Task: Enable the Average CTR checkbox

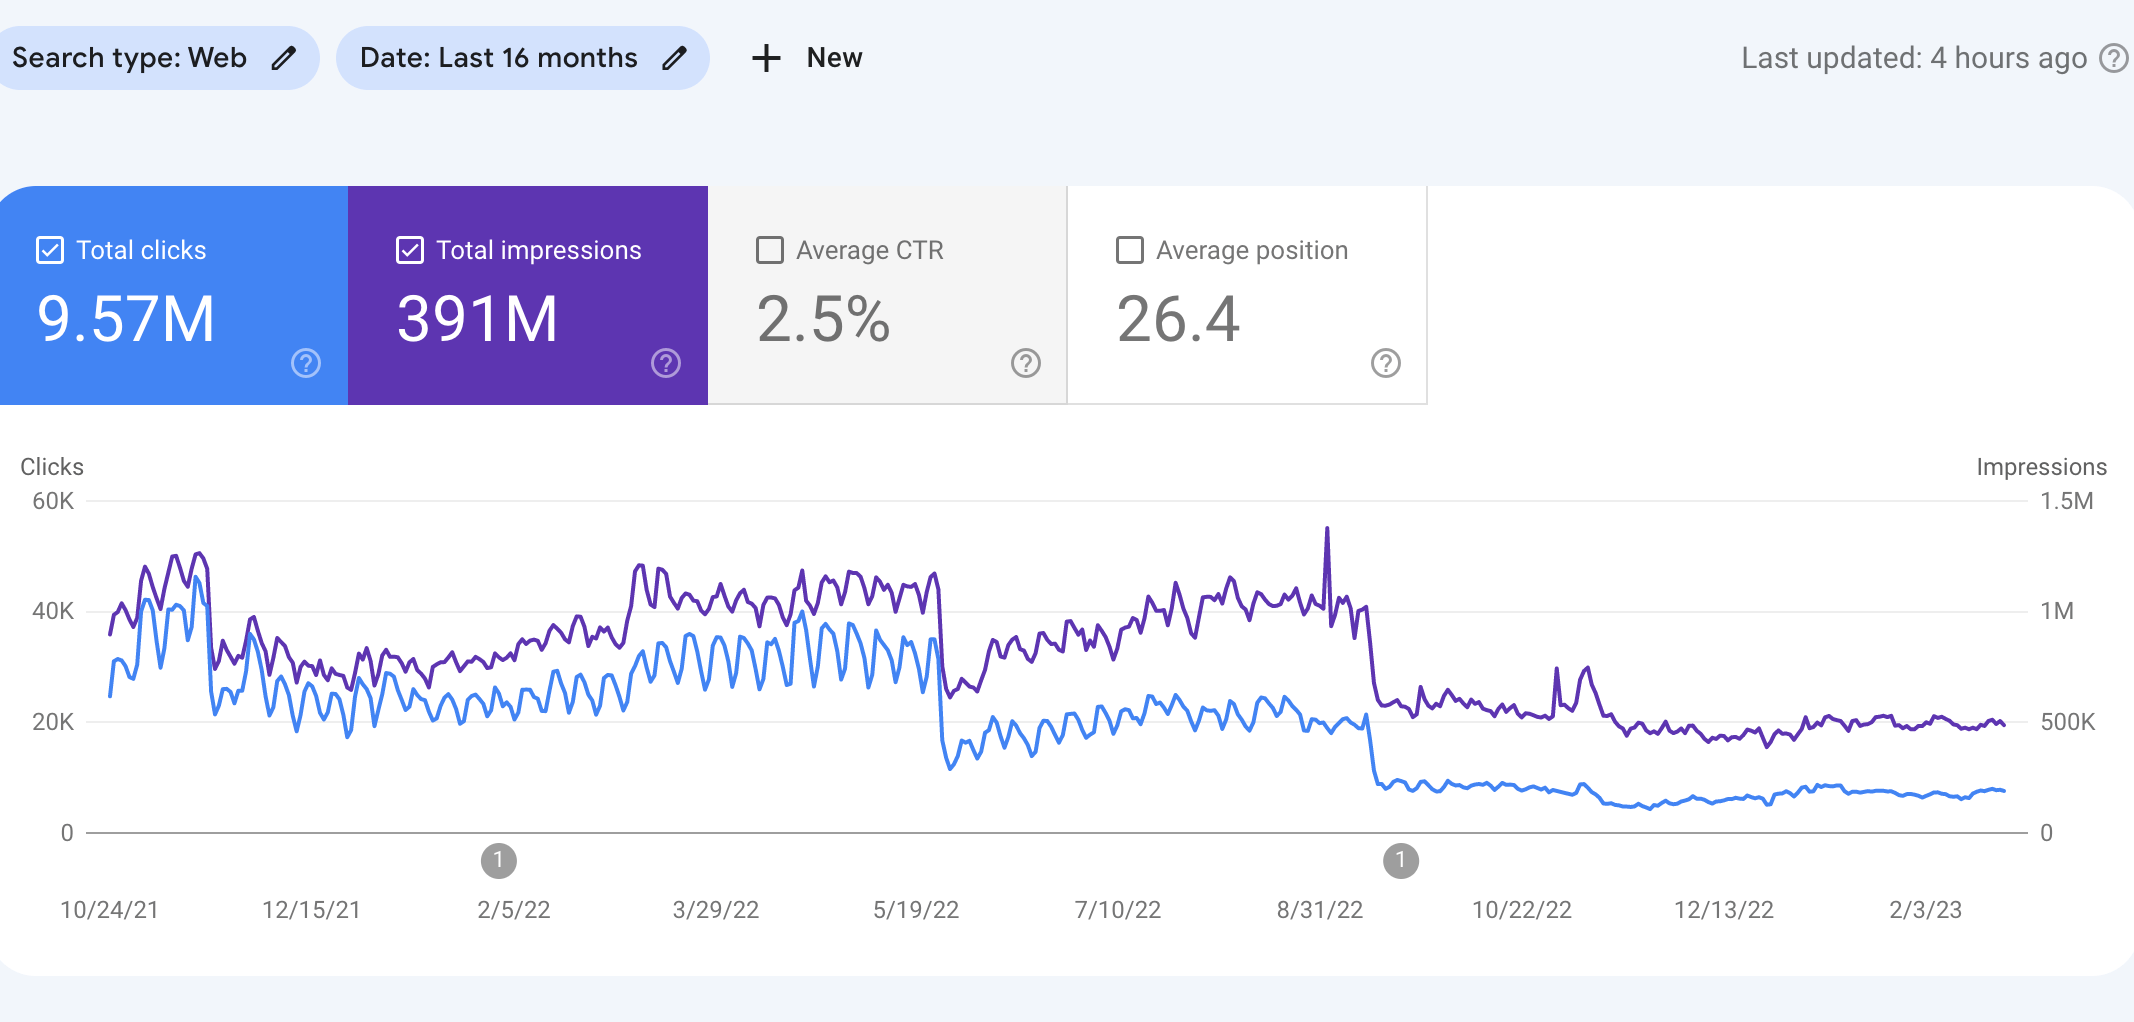Action: tap(770, 250)
